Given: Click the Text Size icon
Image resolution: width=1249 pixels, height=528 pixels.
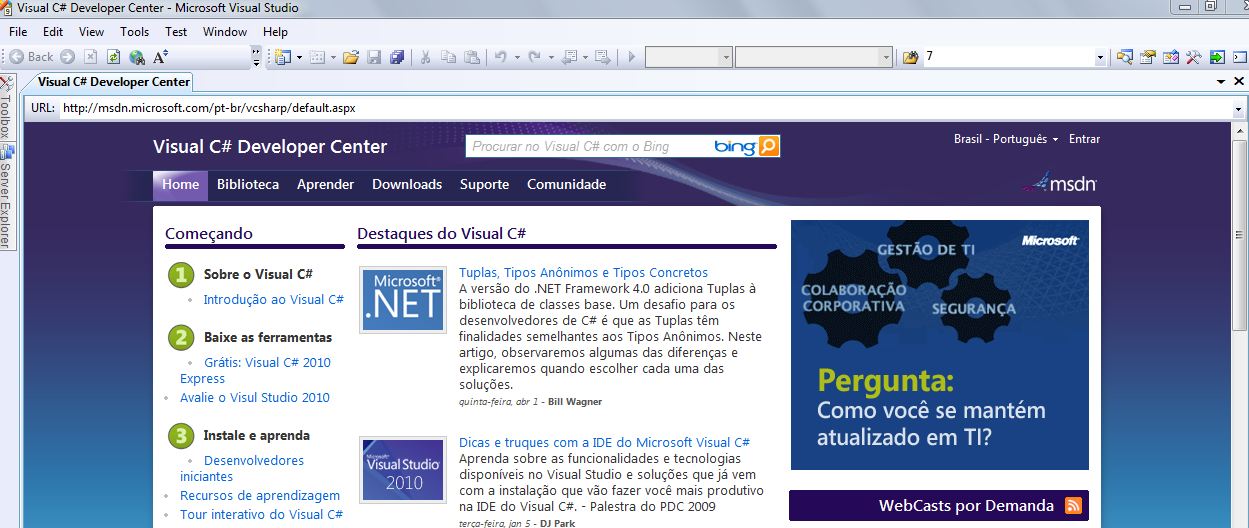Looking at the screenshot, I should 160,57.
